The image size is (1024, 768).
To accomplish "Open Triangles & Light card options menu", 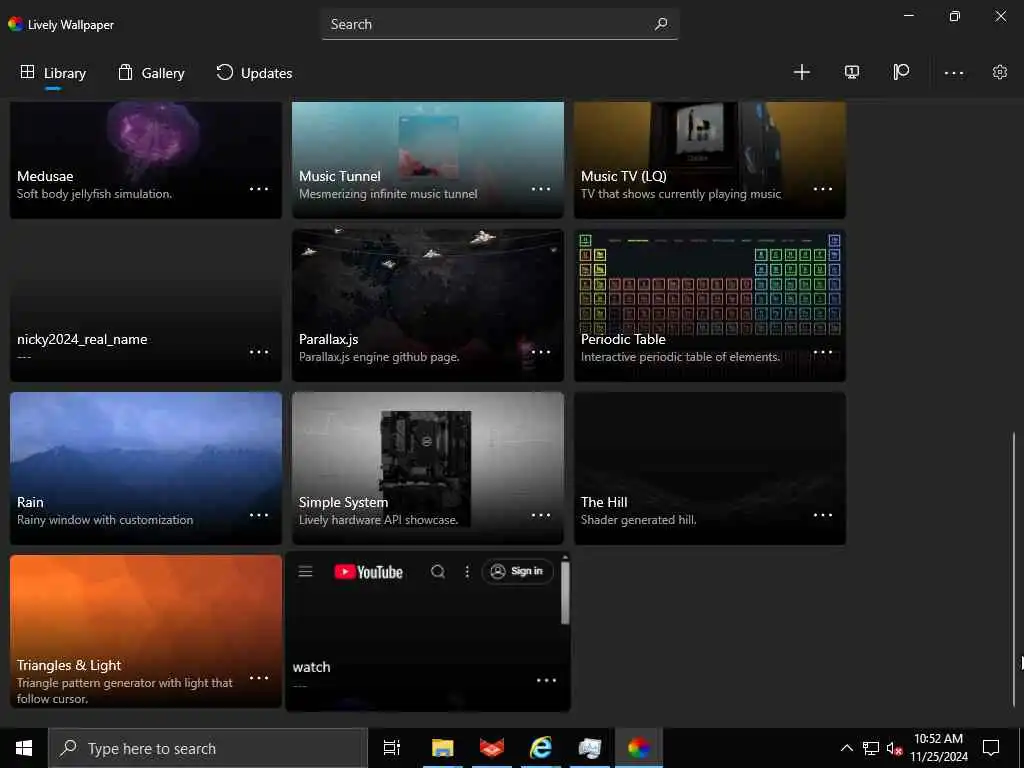I will click(x=259, y=678).
